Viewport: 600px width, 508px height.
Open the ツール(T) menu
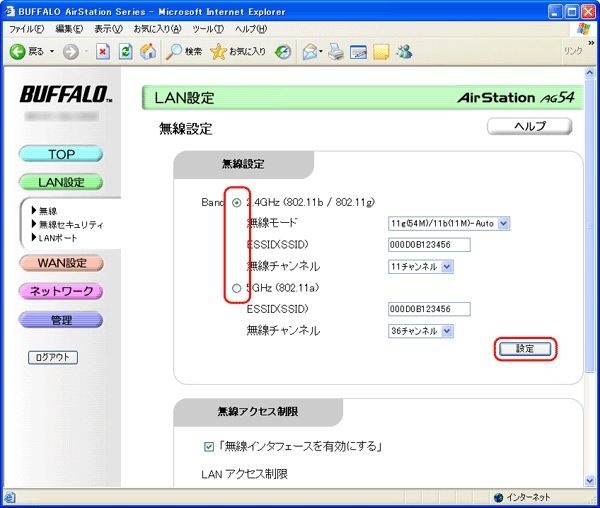207,28
